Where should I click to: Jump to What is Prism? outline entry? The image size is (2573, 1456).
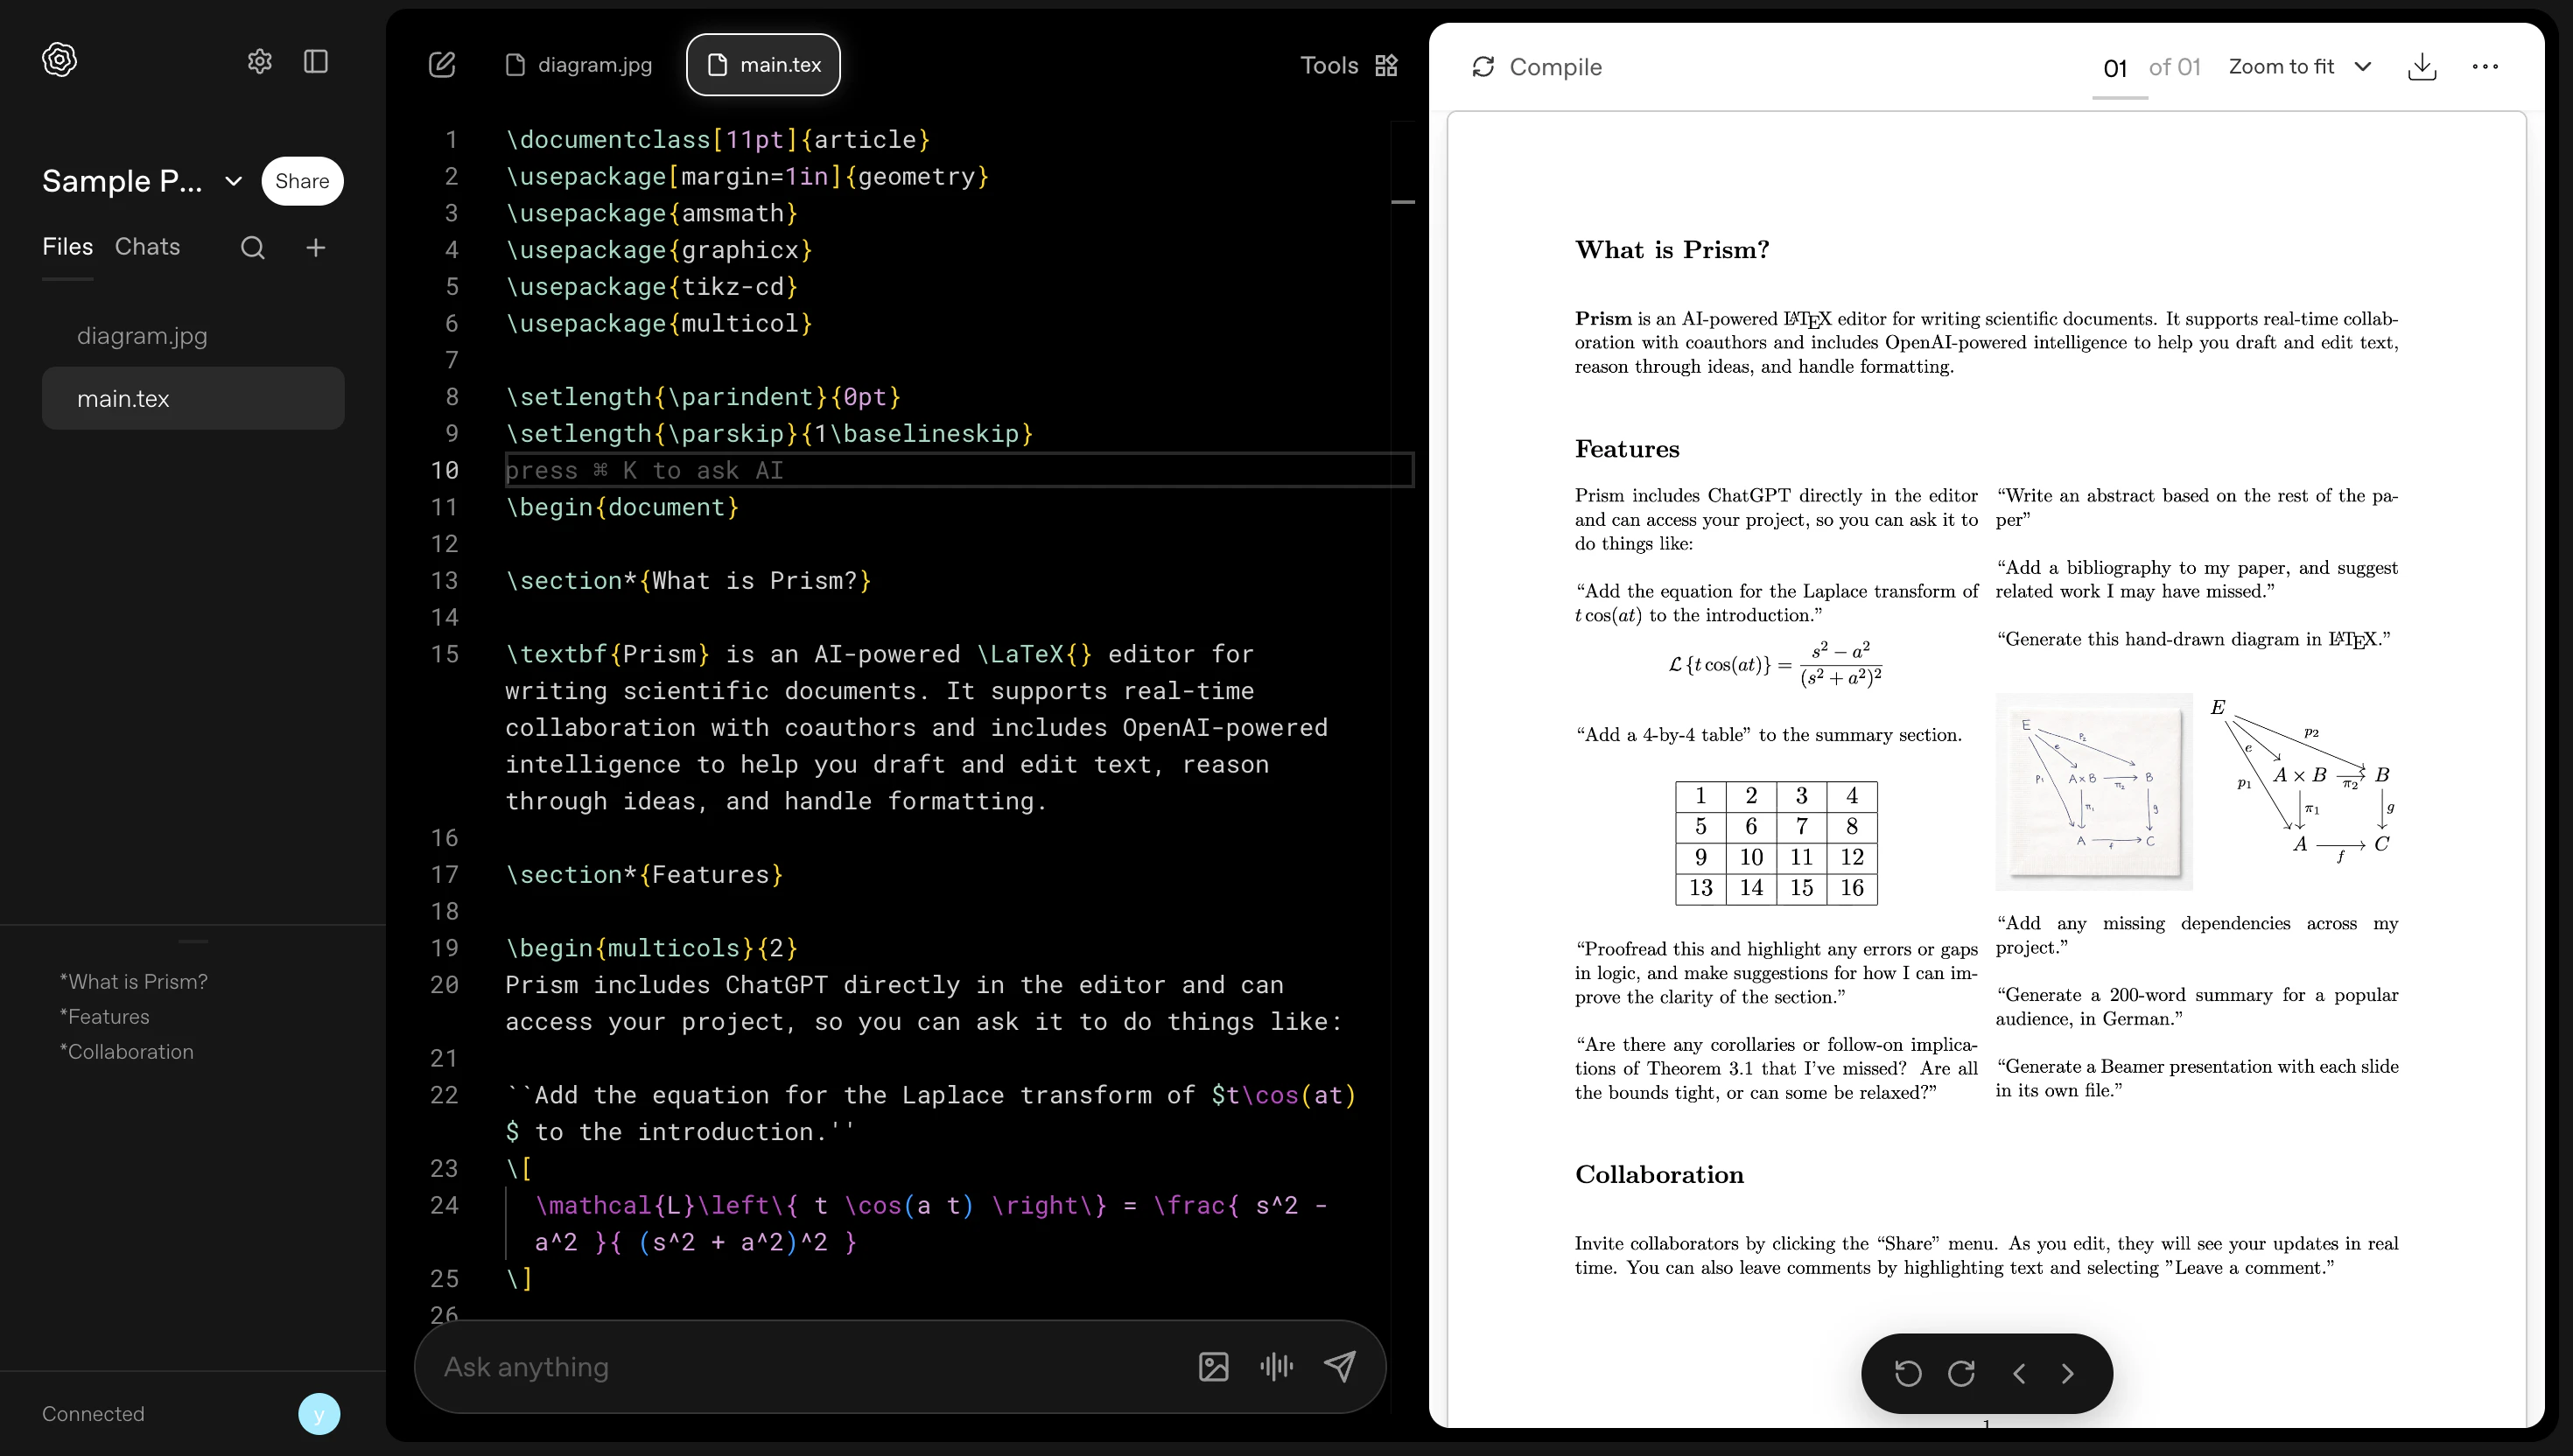tap(134, 982)
